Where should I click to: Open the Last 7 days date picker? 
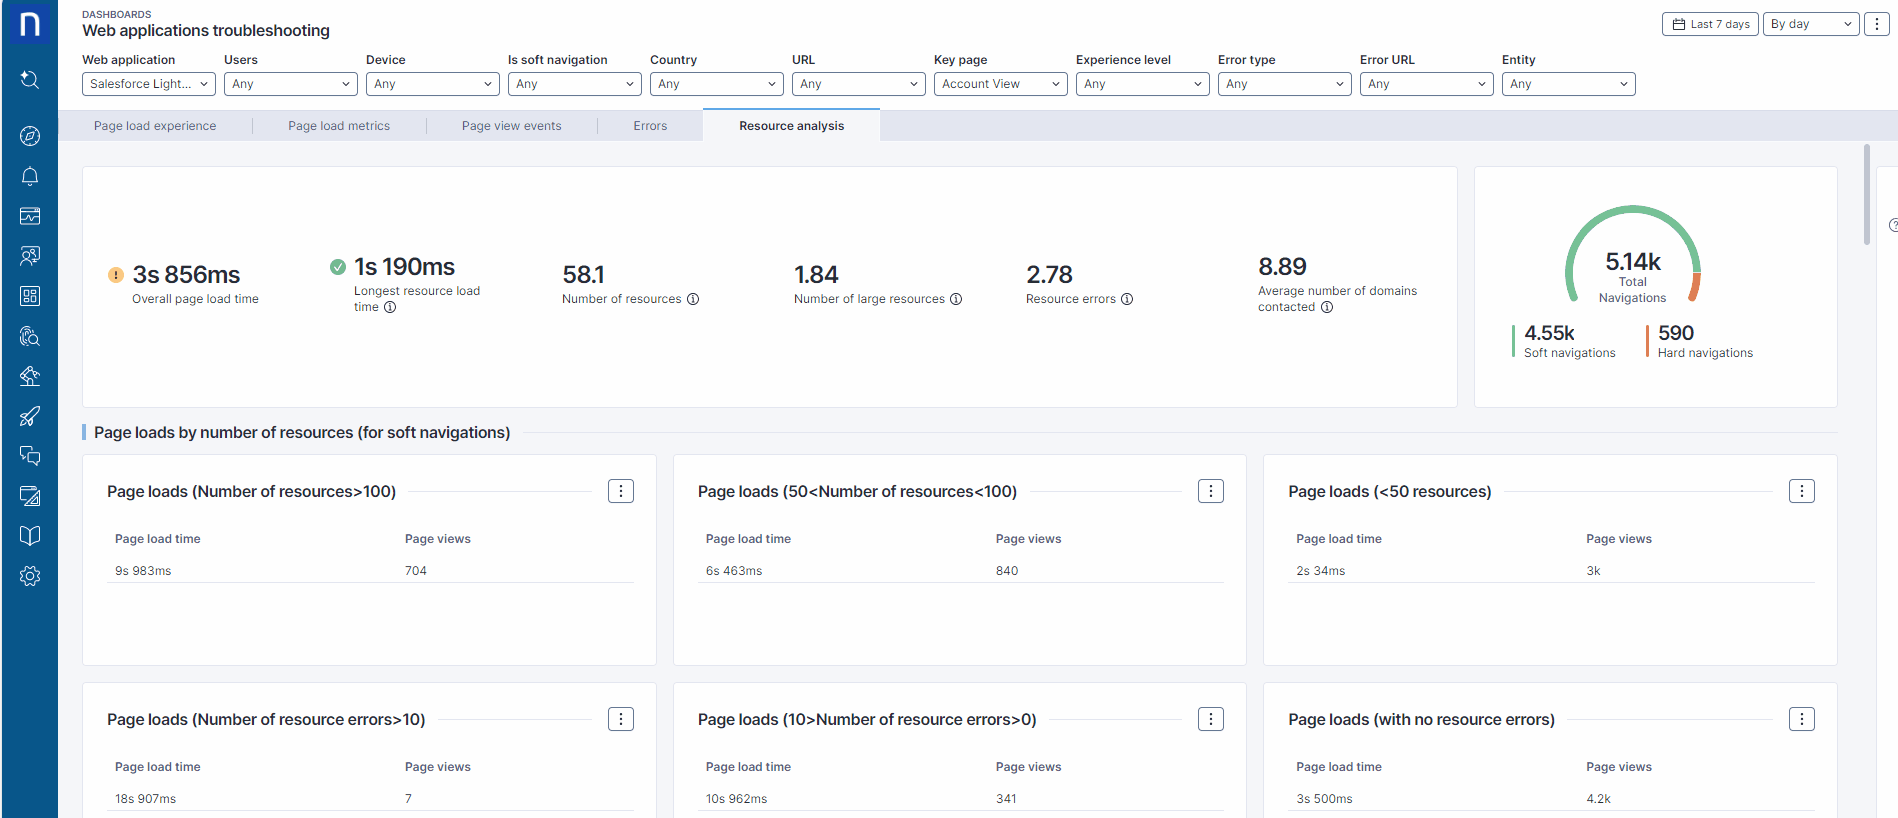(x=1710, y=24)
